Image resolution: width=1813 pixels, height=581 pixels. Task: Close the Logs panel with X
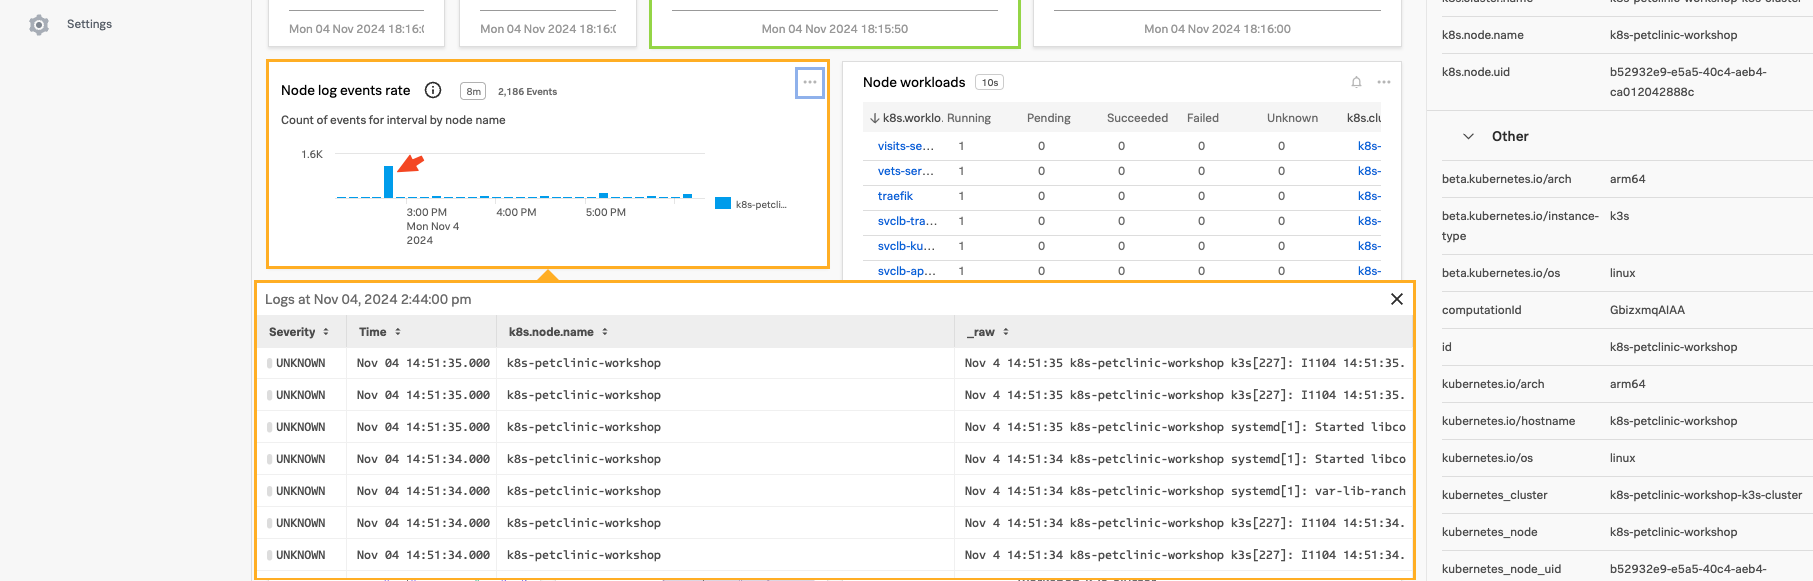(x=1396, y=299)
